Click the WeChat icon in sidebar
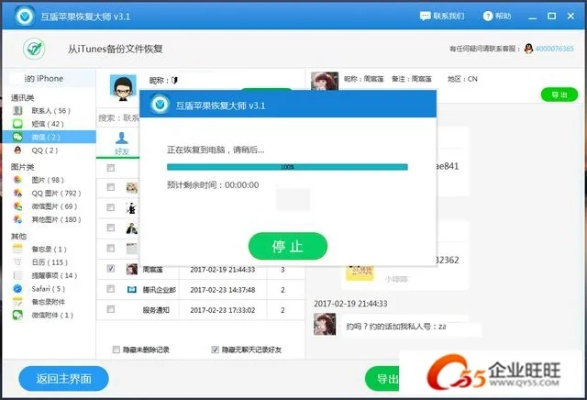Viewport: 587px width, 400px height. pyautogui.click(x=18, y=137)
